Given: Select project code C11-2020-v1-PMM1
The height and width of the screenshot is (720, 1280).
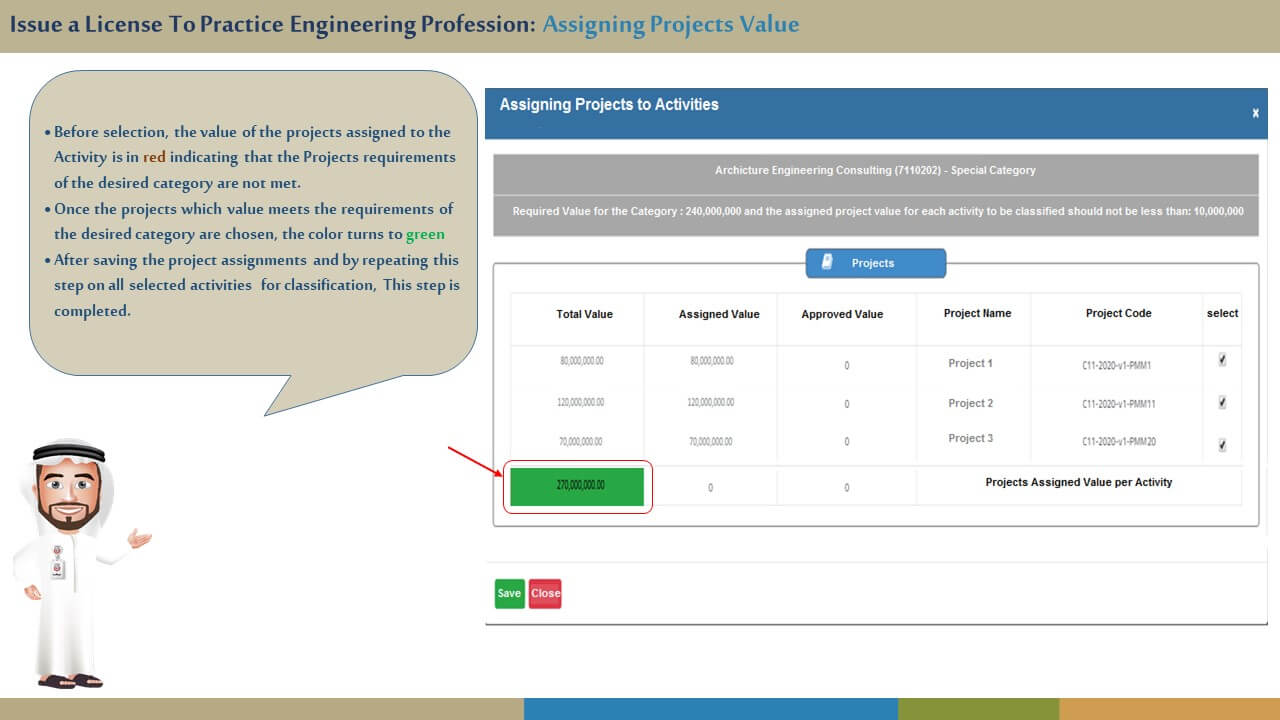Looking at the screenshot, I should pyautogui.click(x=1116, y=366).
